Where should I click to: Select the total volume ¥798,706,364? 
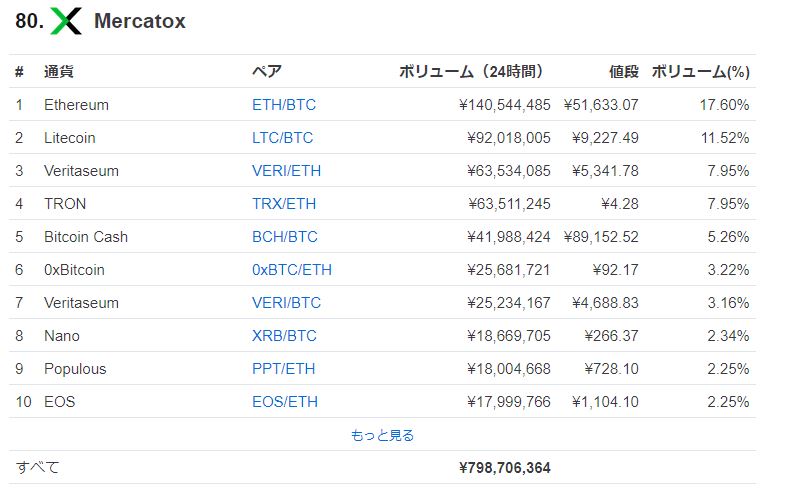504,467
